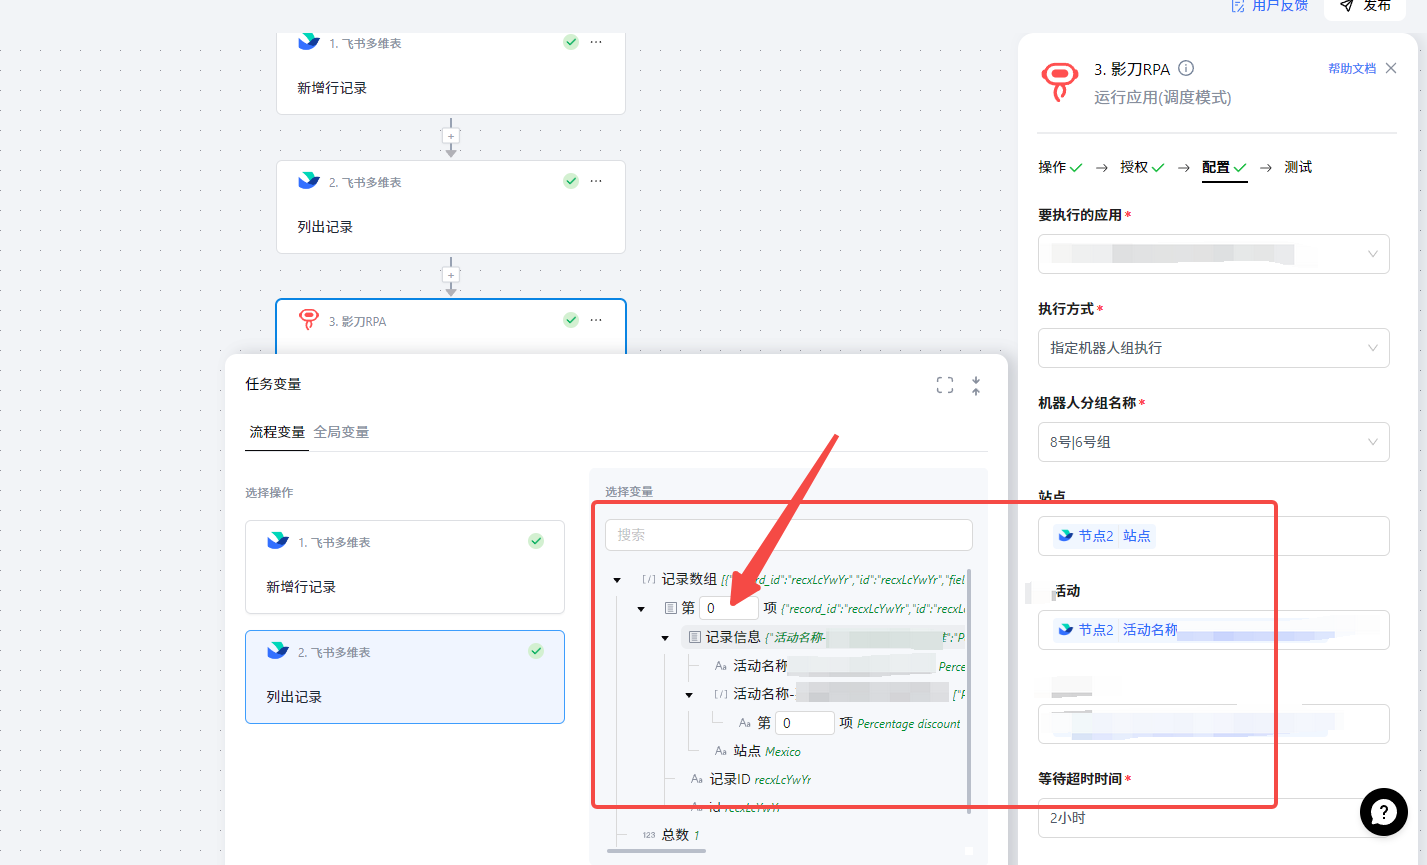Open the more menu on canvas node 1
Screen dimensions: 1427x865
pyautogui.click(x=597, y=42)
